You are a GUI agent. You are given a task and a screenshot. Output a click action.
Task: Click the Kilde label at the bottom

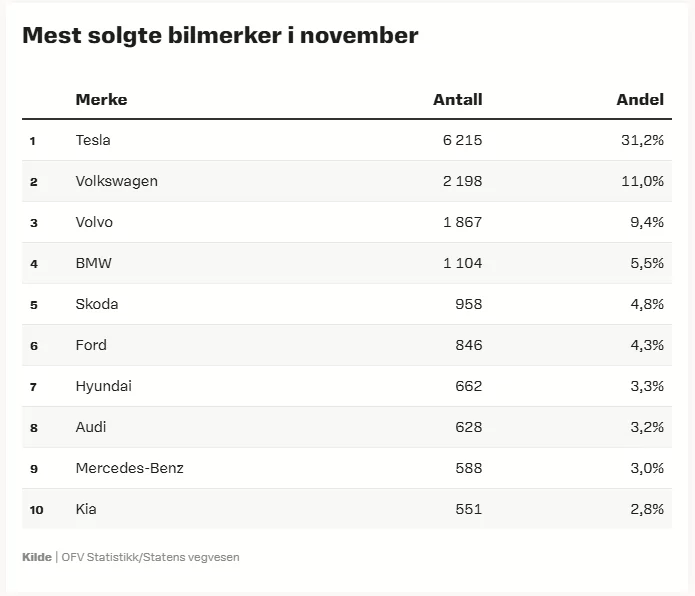click(36, 557)
